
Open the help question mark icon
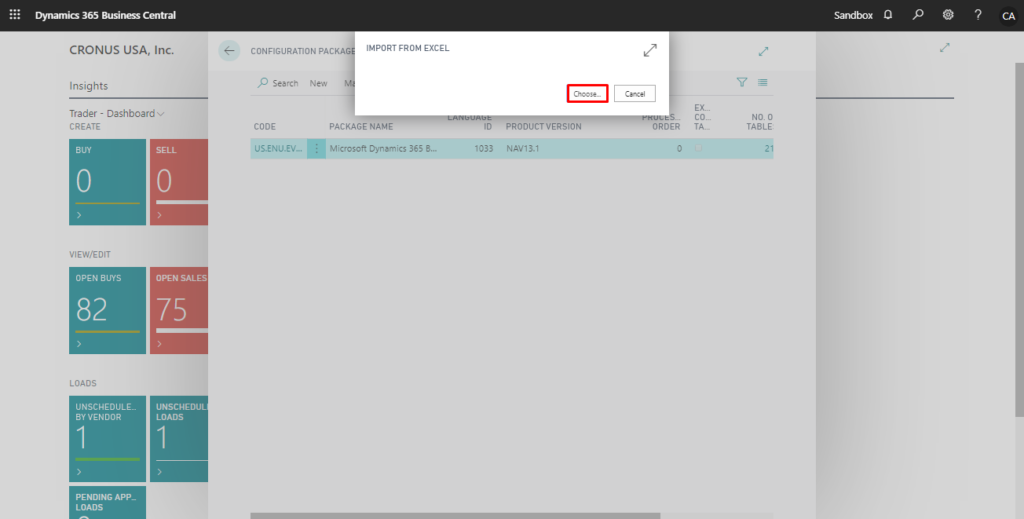(978, 14)
